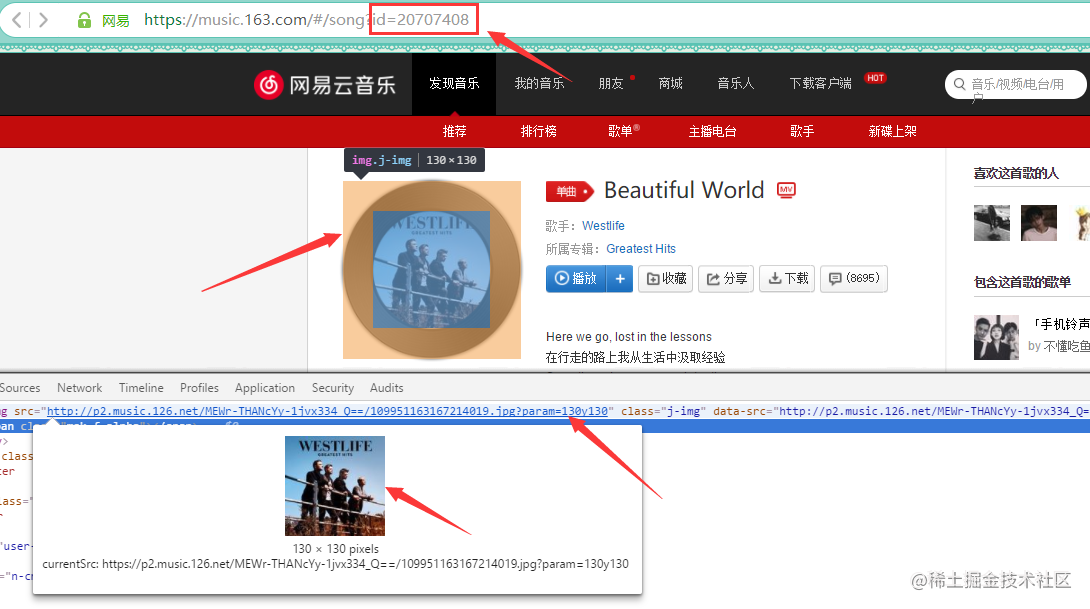Select the 歌单 sub-navigation item

pos(620,131)
